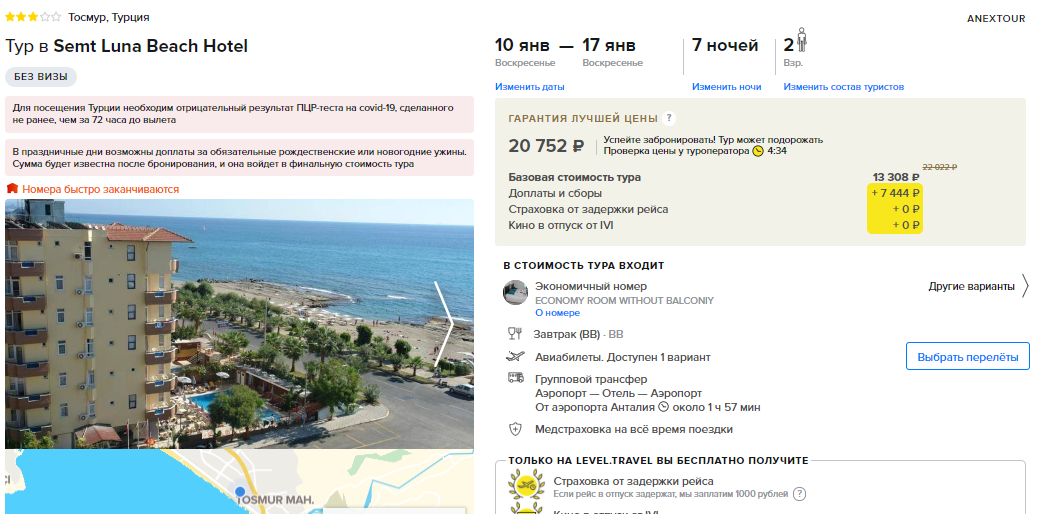
Task: Open the О номере room details link
Action: 558,313
